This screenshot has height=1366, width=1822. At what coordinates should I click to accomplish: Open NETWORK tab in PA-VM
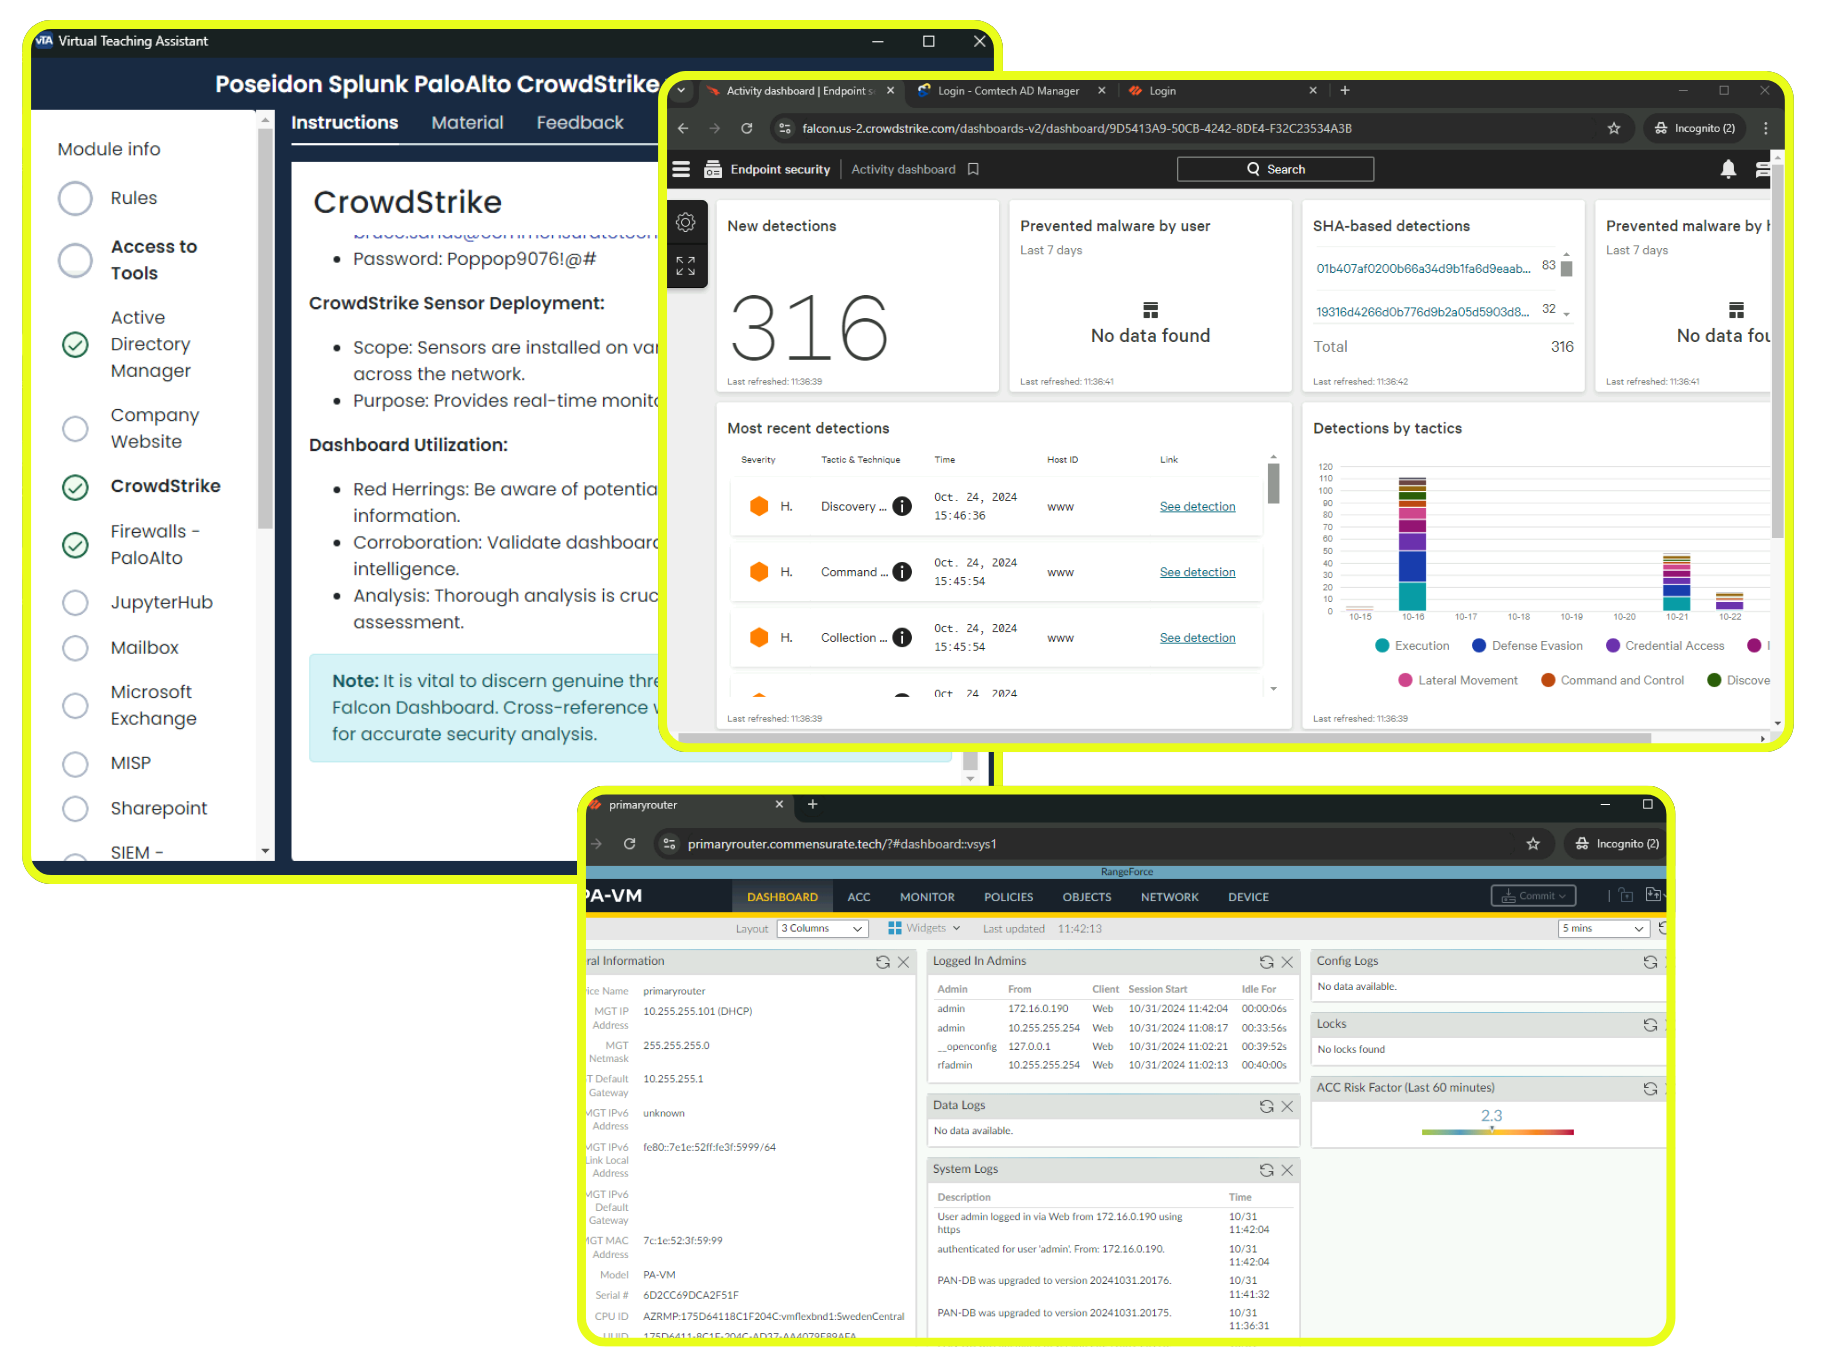1169,897
